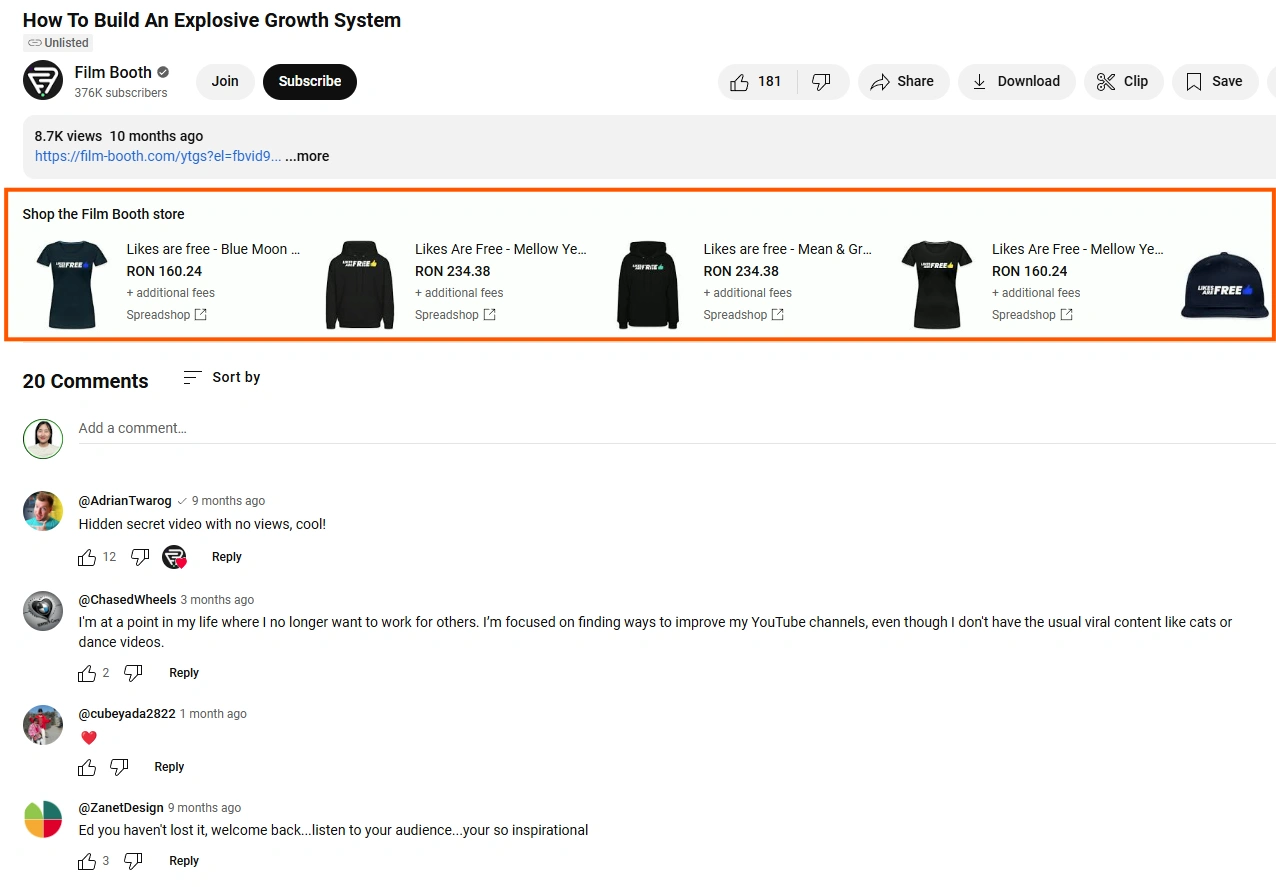Like AdrianTwarog's comment
Viewport: 1276px width, 887px height.
pyautogui.click(x=87, y=557)
